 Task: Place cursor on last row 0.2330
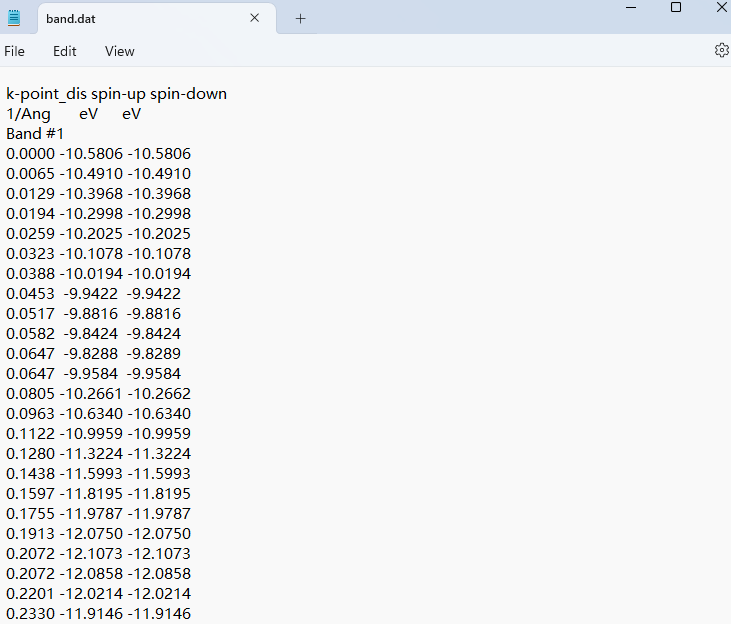[x=98, y=614]
